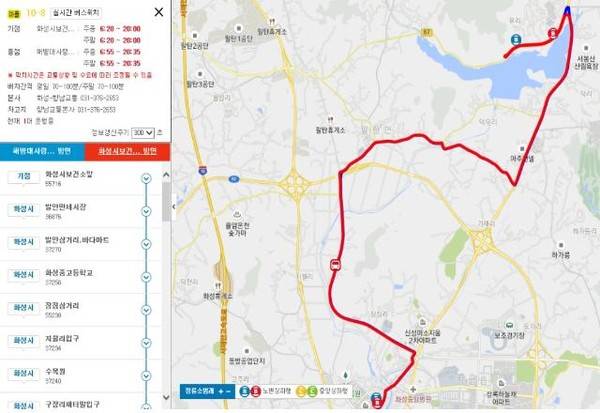This screenshot has height=413, width=600.
Task: Expand the 화성시보건소앞 stop details
Action: (x=146, y=179)
